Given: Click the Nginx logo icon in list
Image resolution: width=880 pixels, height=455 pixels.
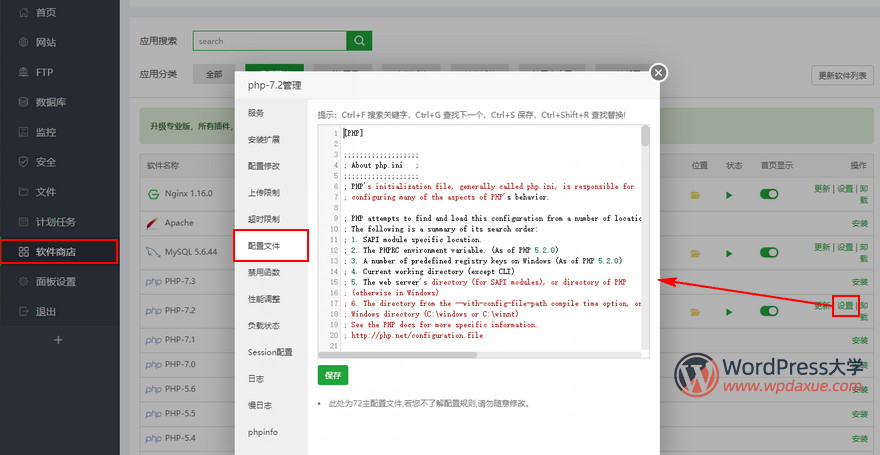Looking at the screenshot, I should pos(153,194).
